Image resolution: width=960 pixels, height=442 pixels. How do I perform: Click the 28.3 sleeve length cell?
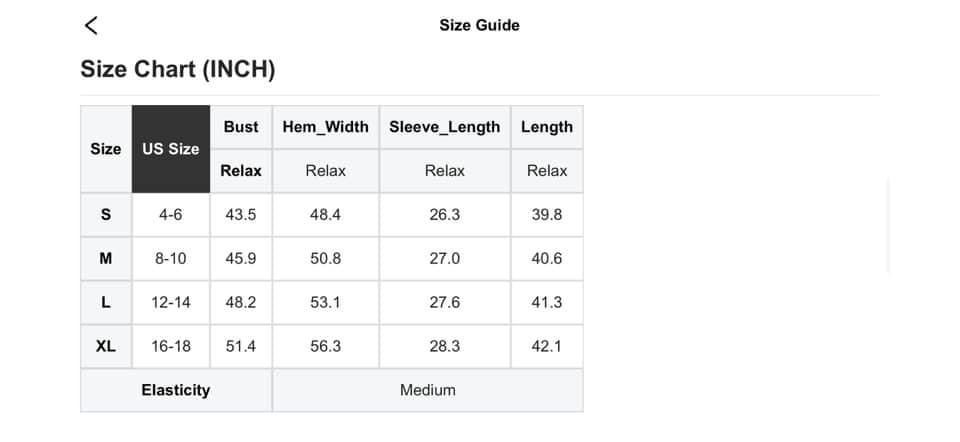coord(444,346)
